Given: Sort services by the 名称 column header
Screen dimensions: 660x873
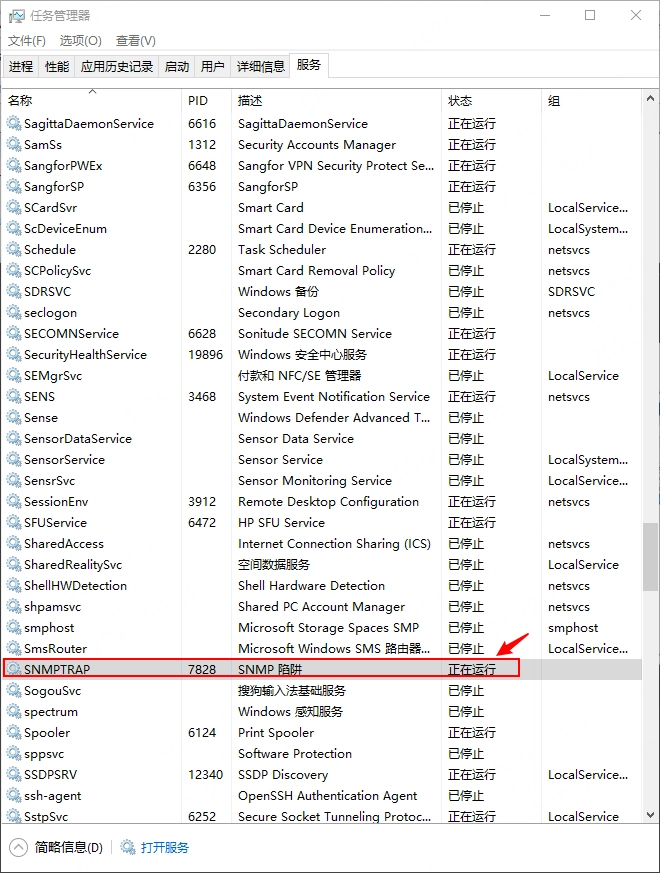Looking at the screenshot, I should click(20, 101).
